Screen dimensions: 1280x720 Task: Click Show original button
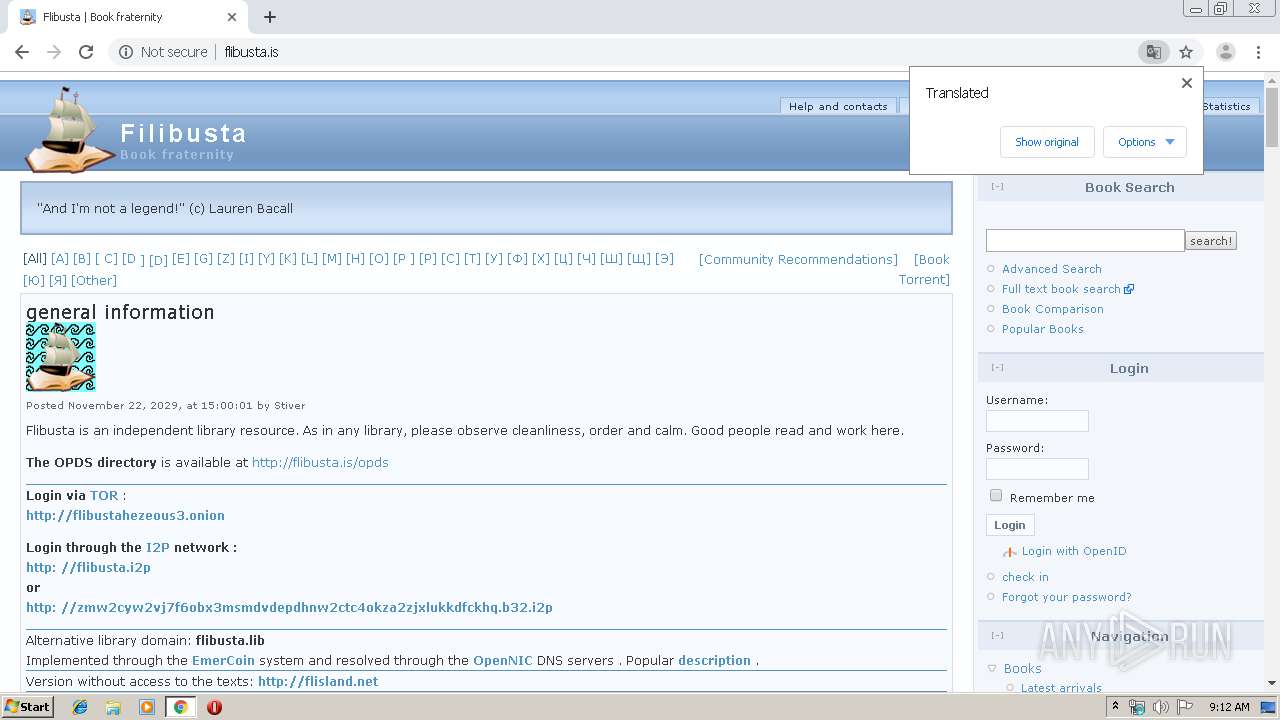(x=1047, y=142)
